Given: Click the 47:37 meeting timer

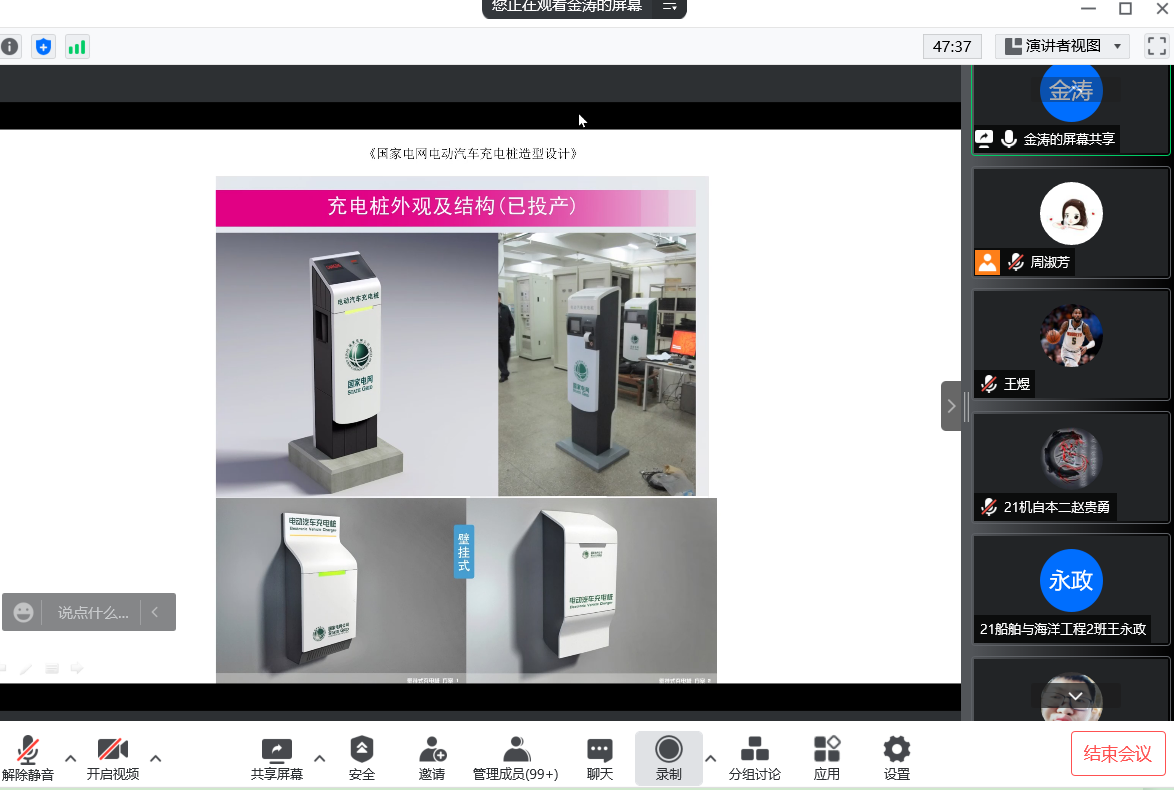Looking at the screenshot, I should click(952, 46).
